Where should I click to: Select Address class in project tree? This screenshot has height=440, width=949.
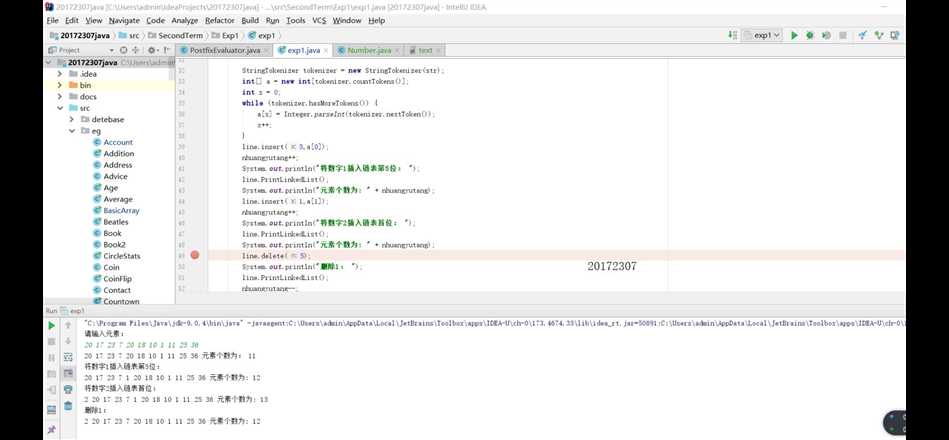pyautogui.click(x=117, y=165)
